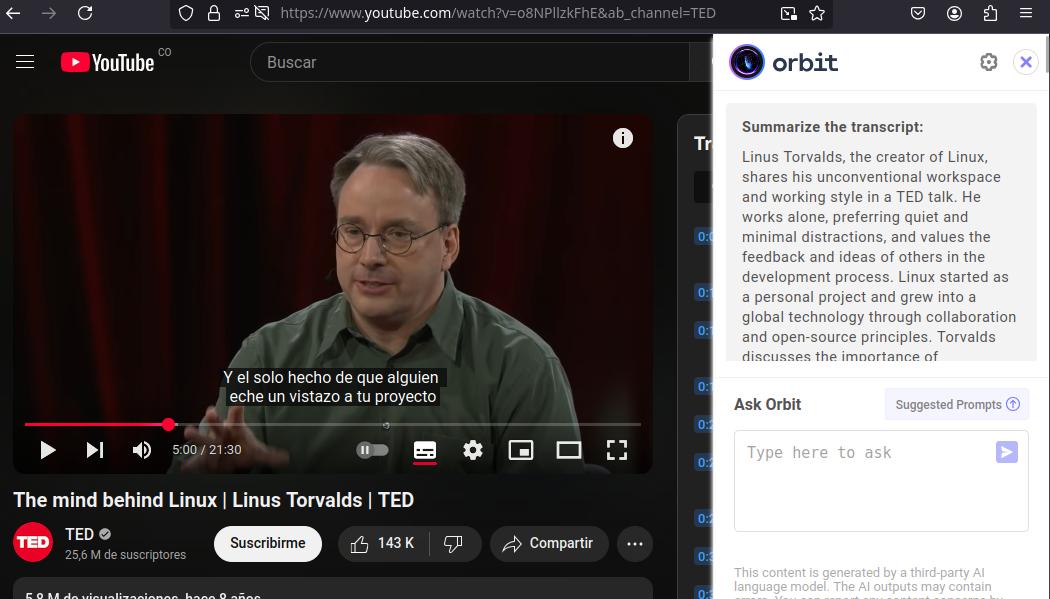Skip to the next video
The width and height of the screenshot is (1050, 599).
(95, 450)
